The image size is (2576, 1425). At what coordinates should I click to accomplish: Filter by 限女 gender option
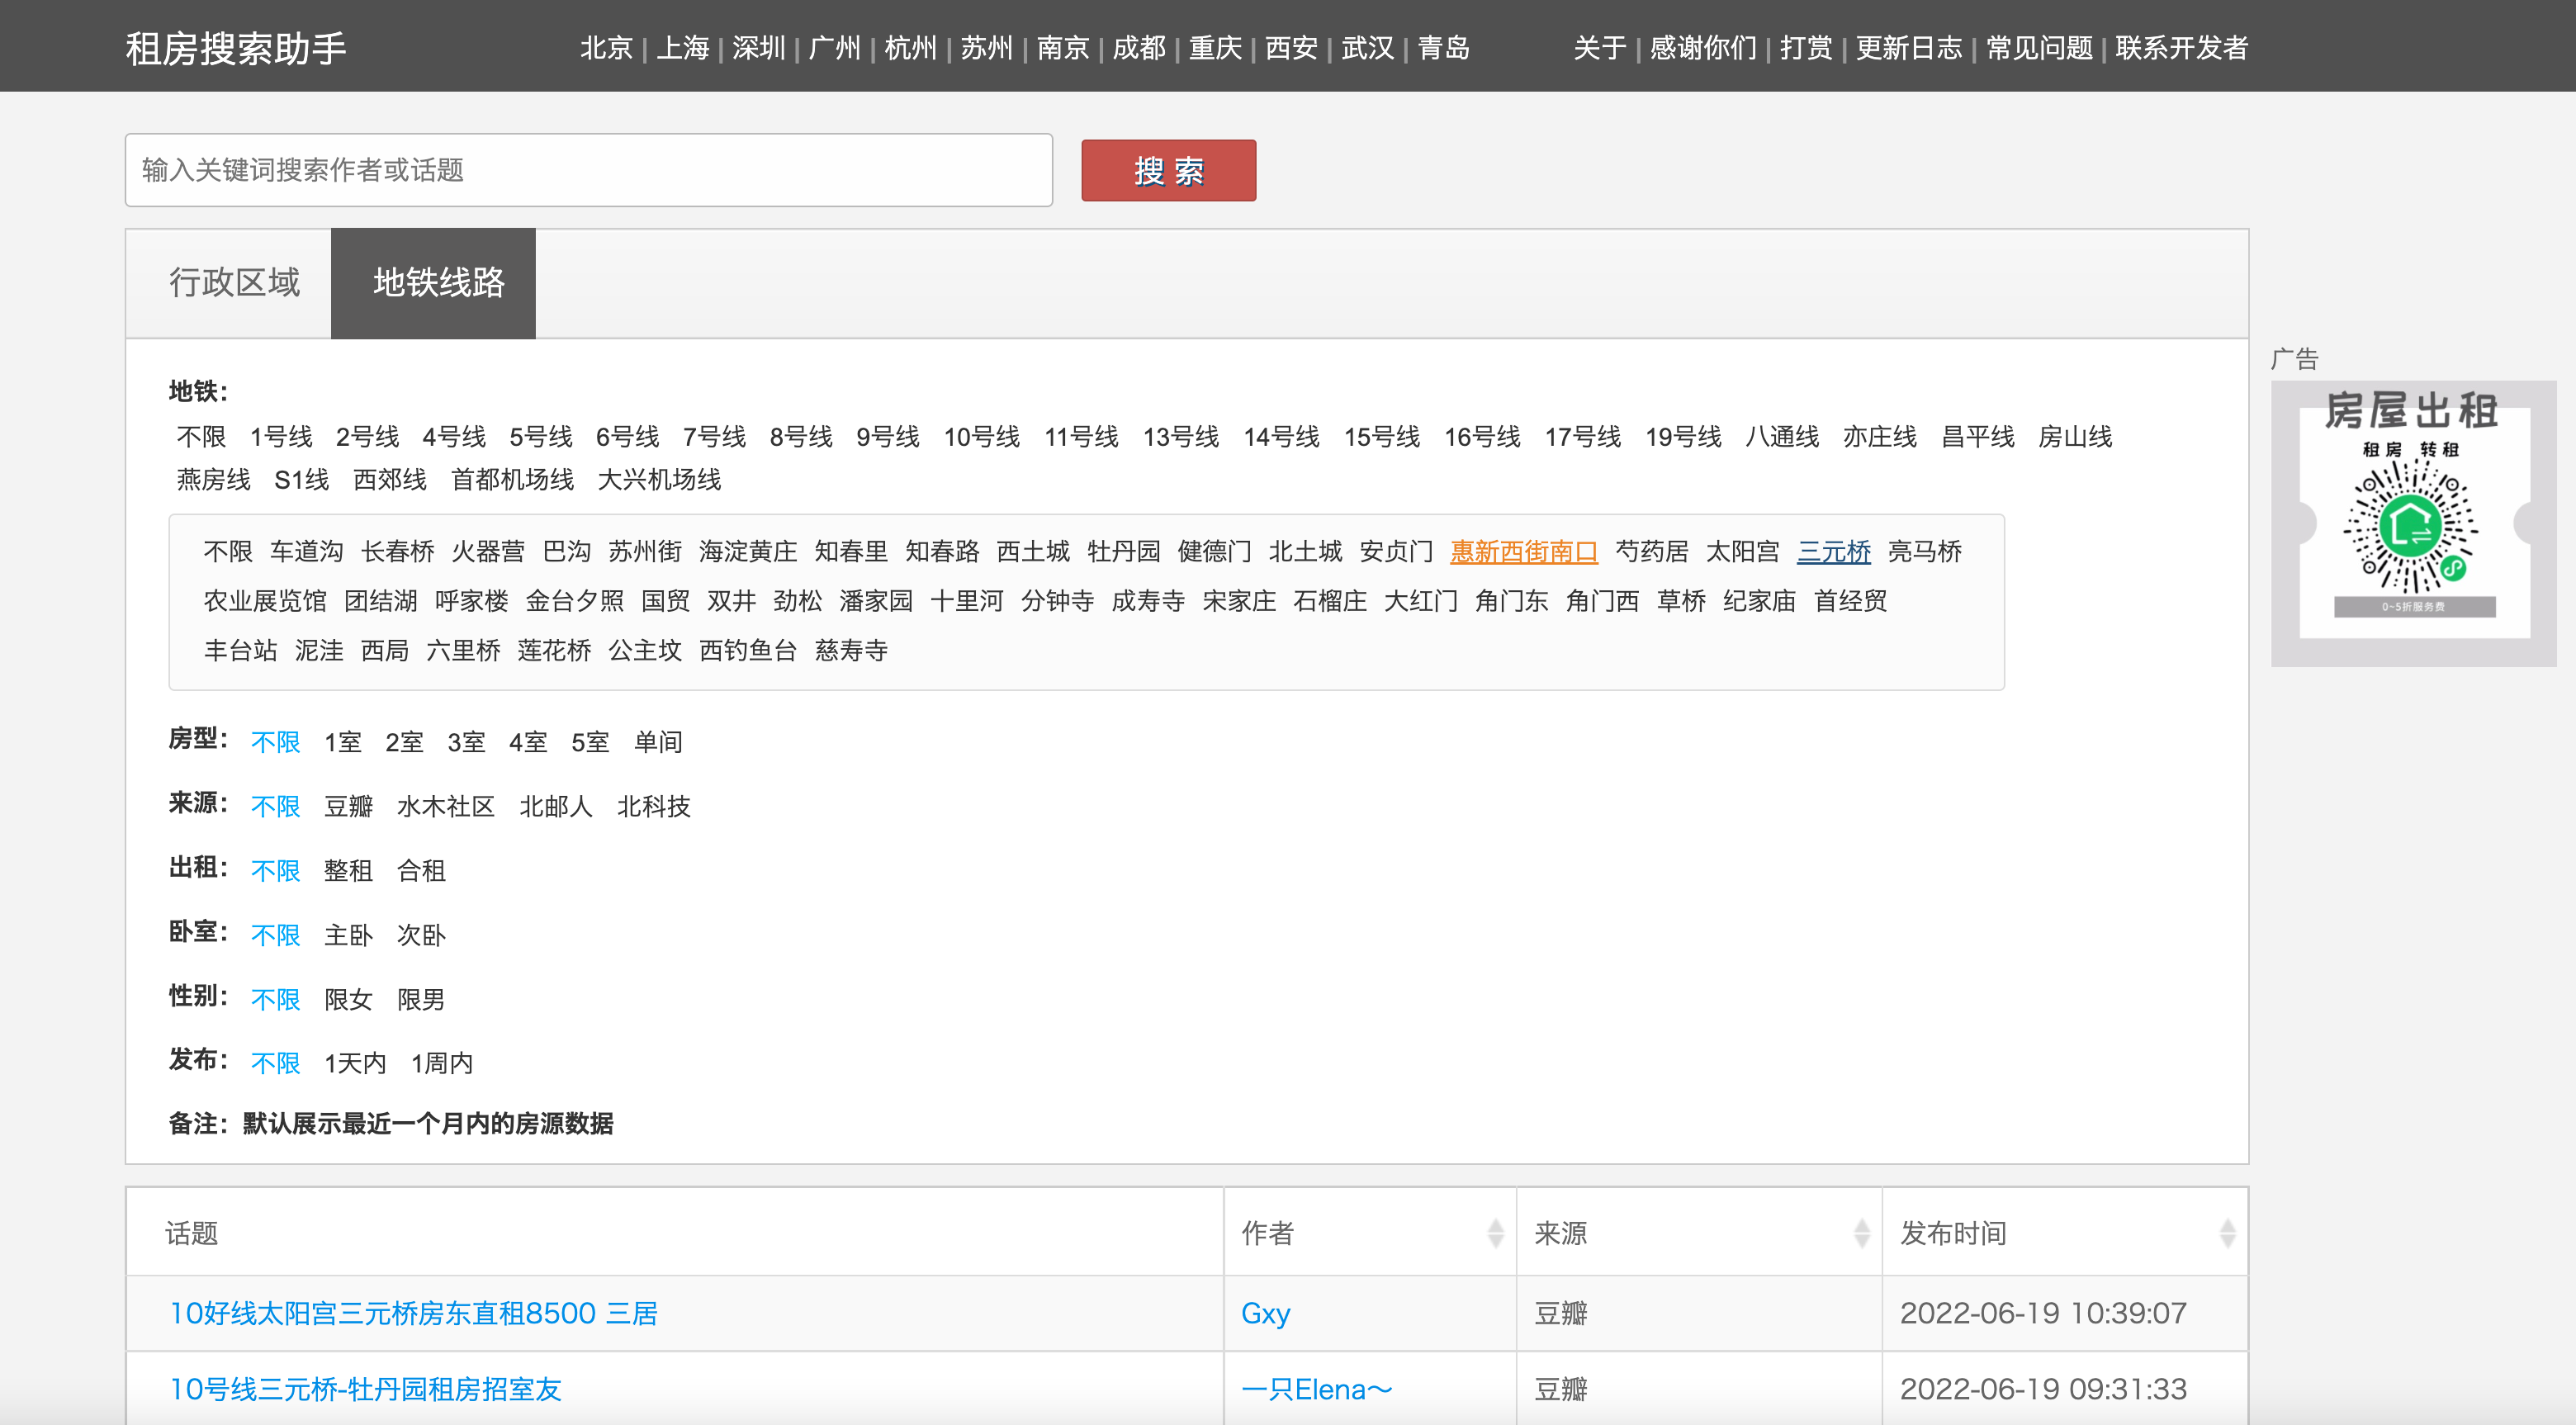coord(348,999)
